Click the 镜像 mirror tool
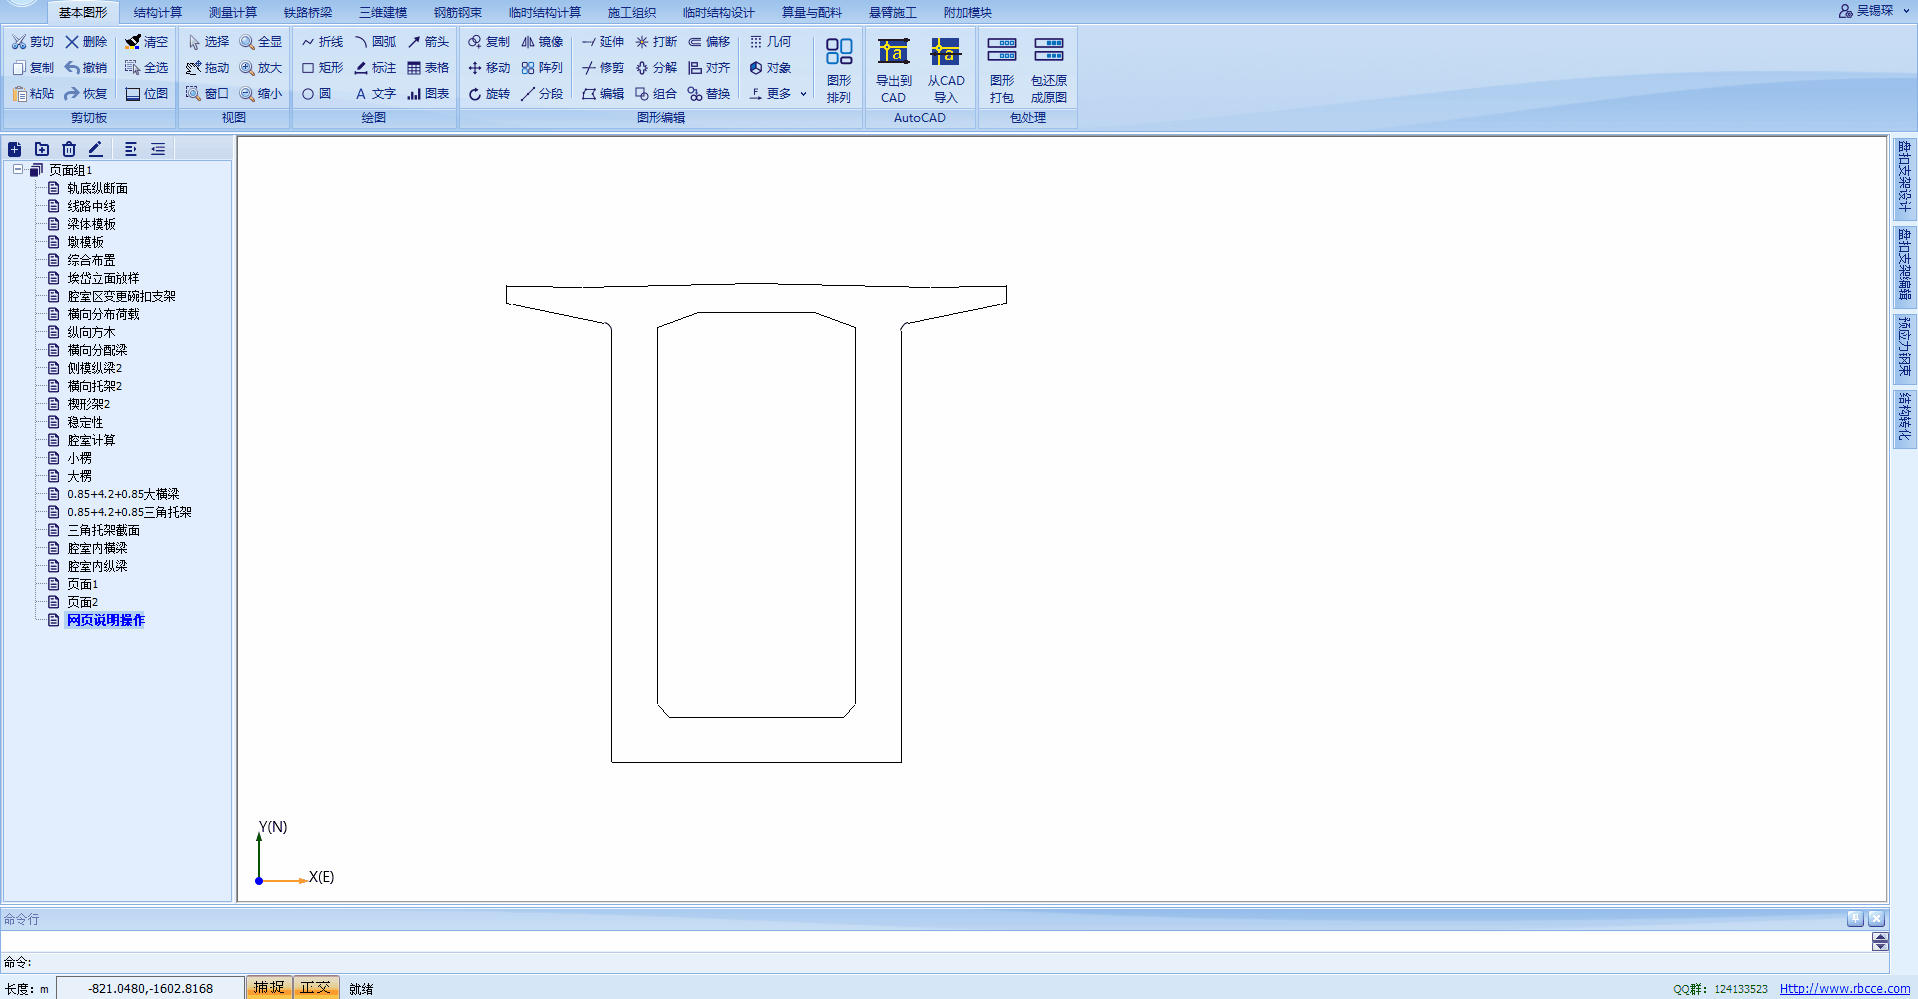1918x999 pixels. click(542, 42)
